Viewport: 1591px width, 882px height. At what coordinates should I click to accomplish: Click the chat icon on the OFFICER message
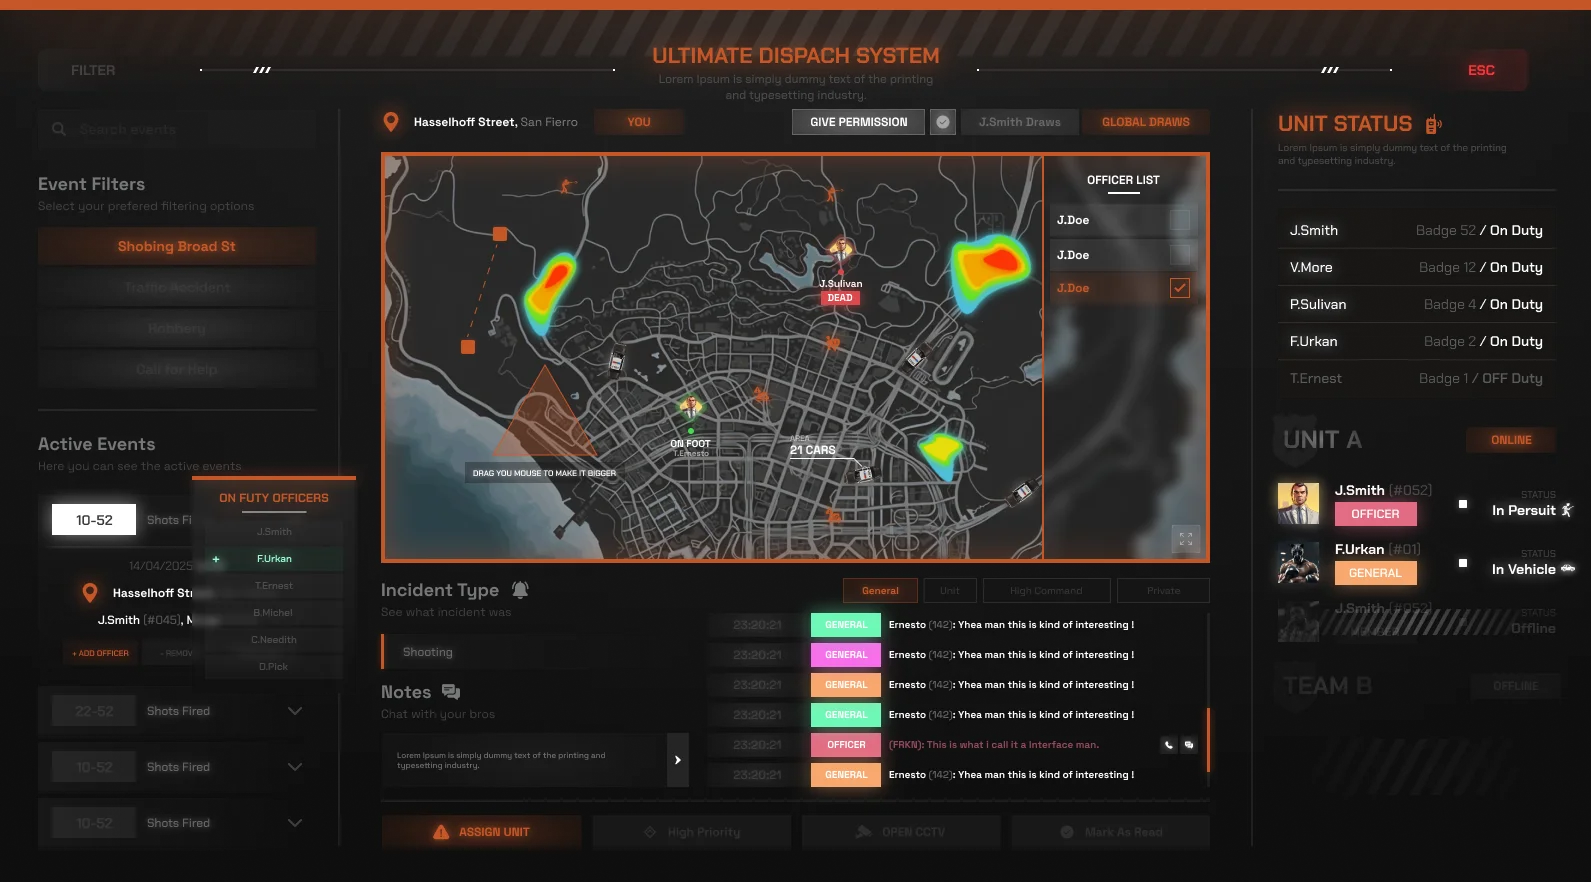click(x=1189, y=745)
